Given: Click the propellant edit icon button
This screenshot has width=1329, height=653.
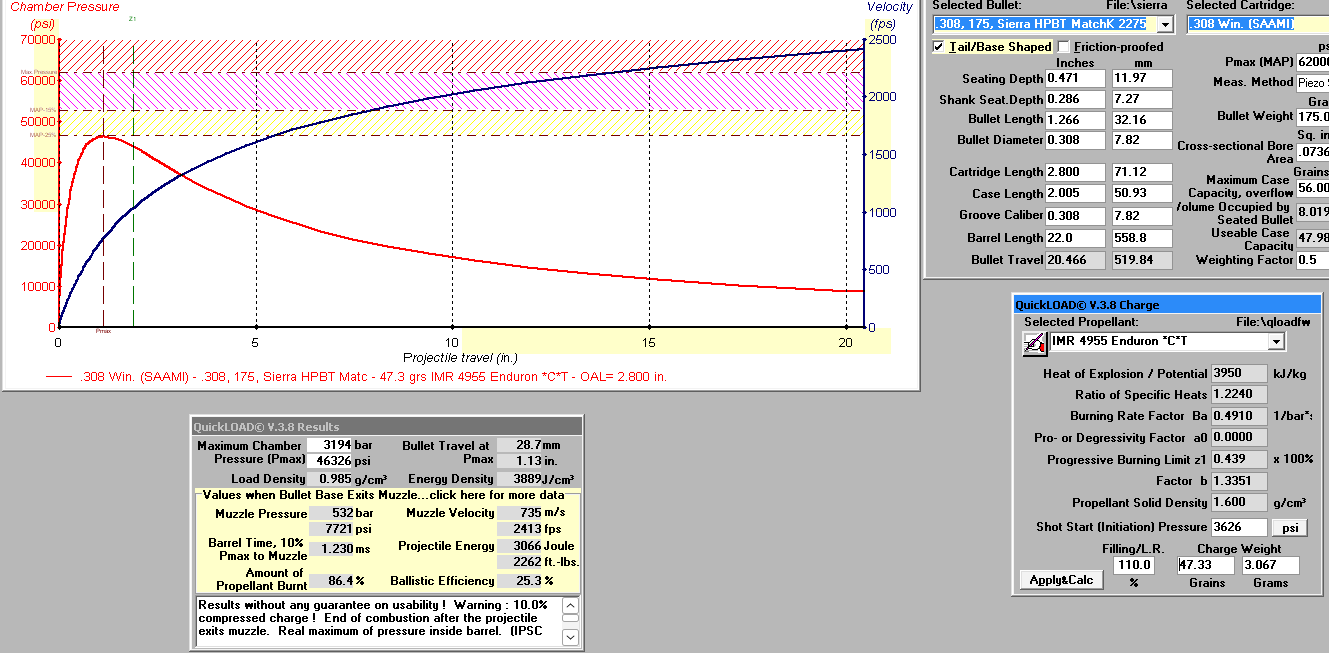Looking at the screenshot, I should point(1034,343).
